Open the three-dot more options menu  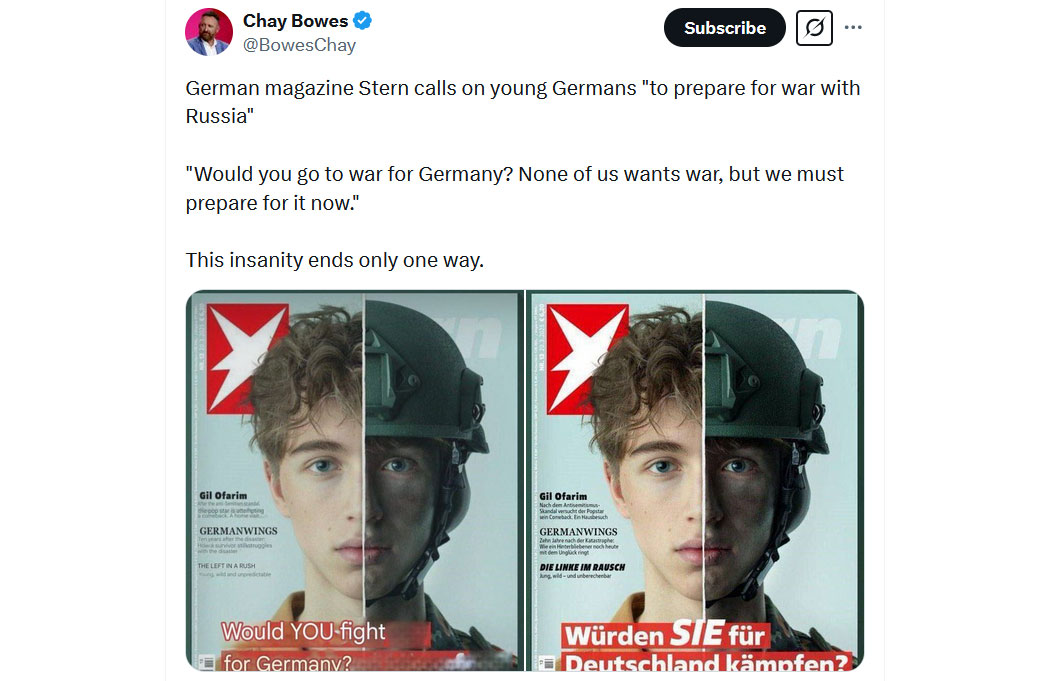853,27
